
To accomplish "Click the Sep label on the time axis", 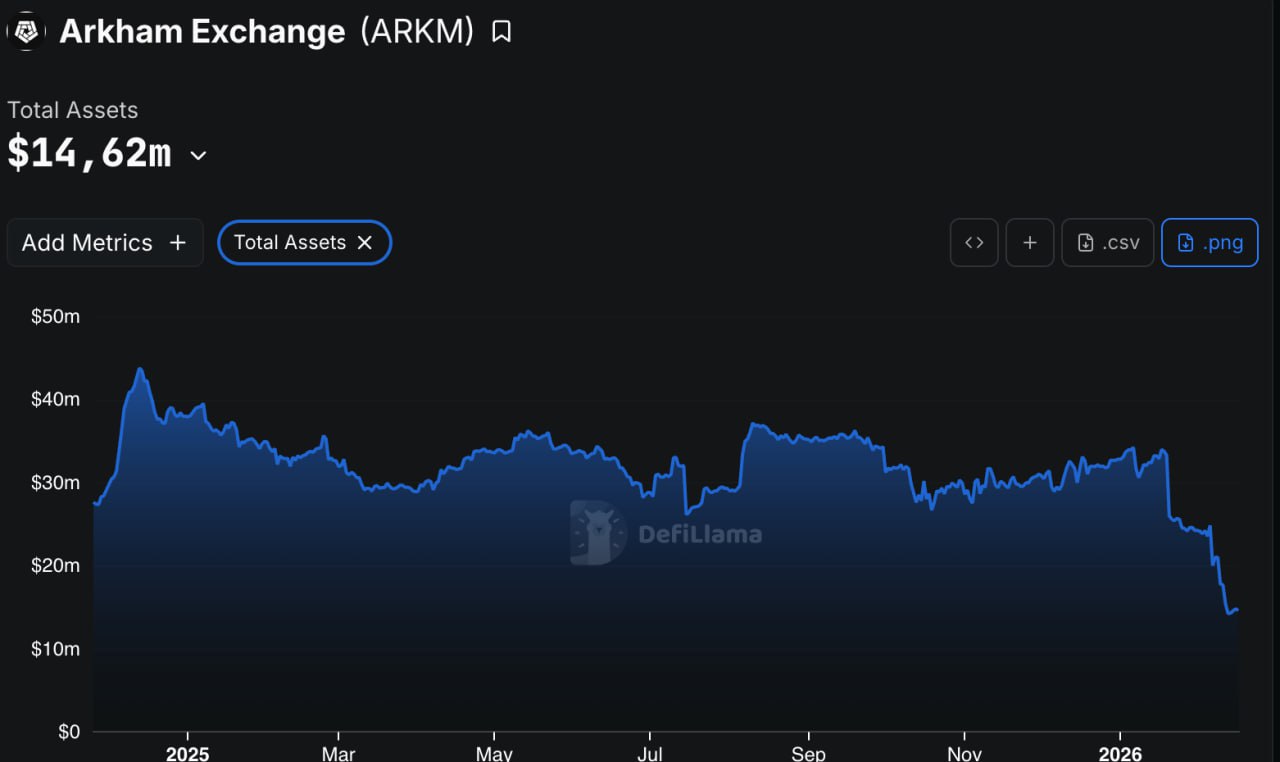I will point(808,752).
